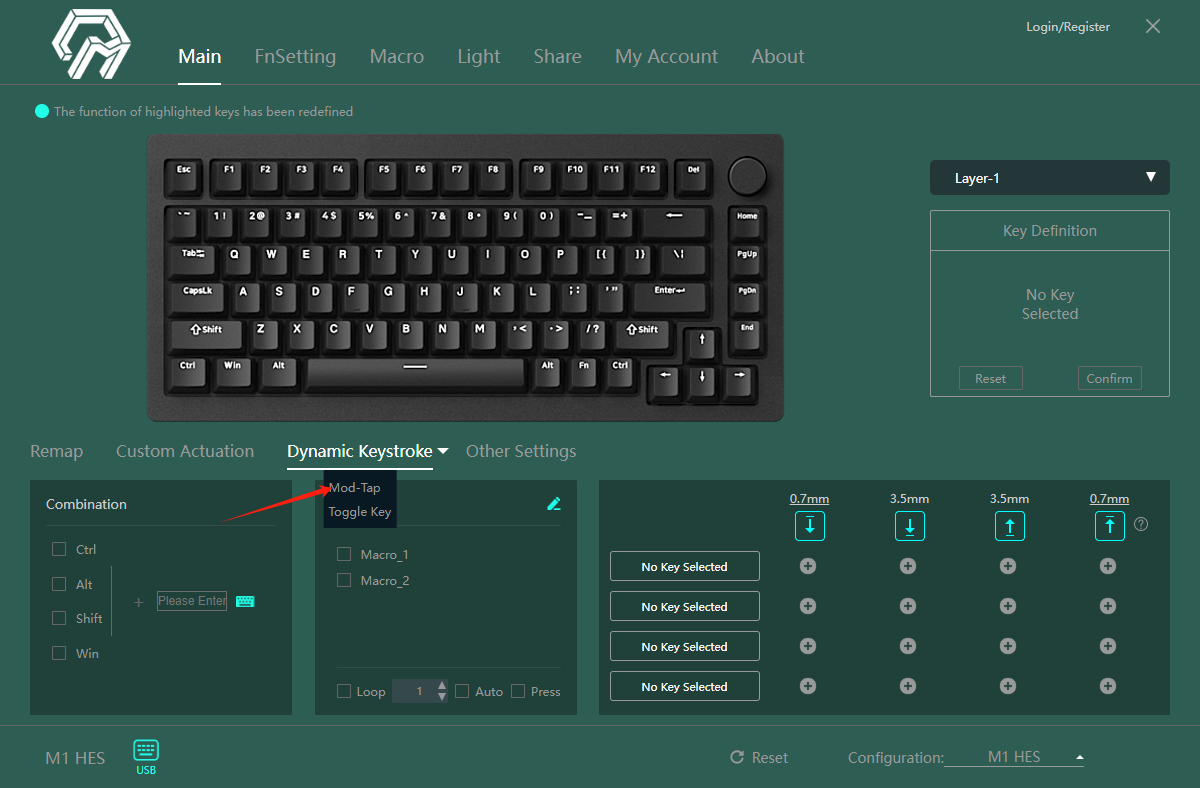
Task: Click the first 0.7mm press-down actuation icon
Action: 809,526
